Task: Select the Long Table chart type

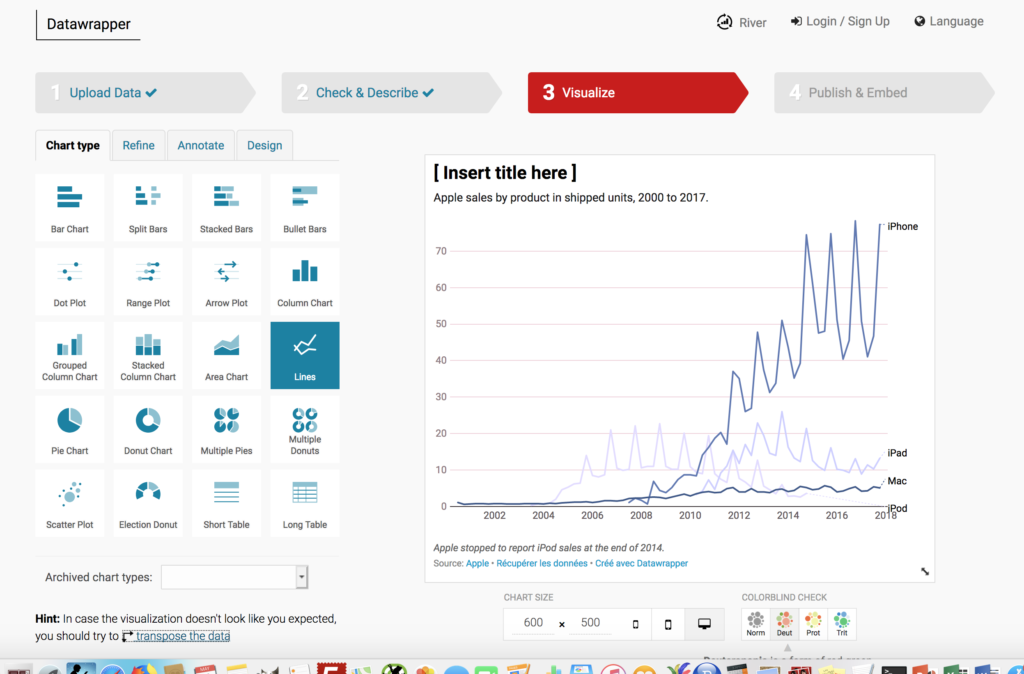Action: tap(304, 502)
